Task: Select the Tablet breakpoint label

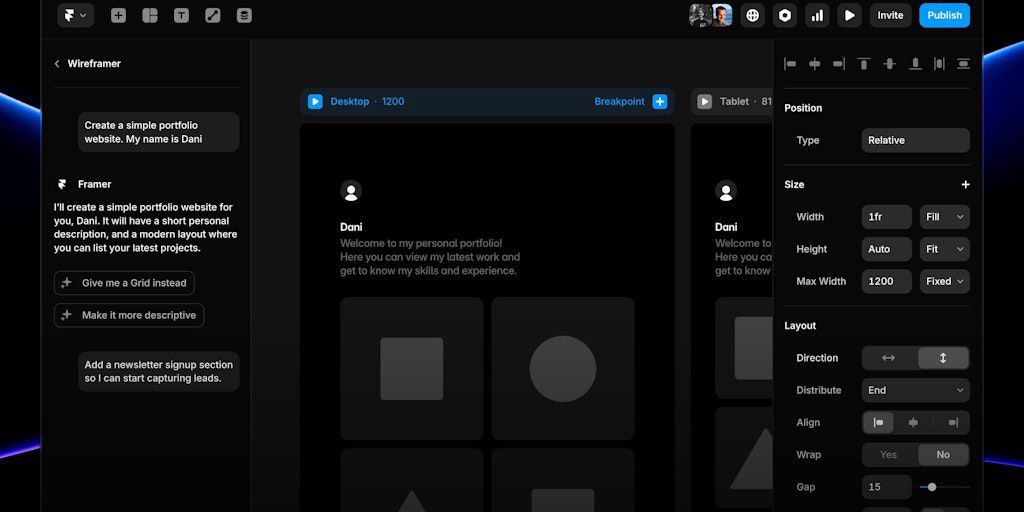Action: pos(745,102)
